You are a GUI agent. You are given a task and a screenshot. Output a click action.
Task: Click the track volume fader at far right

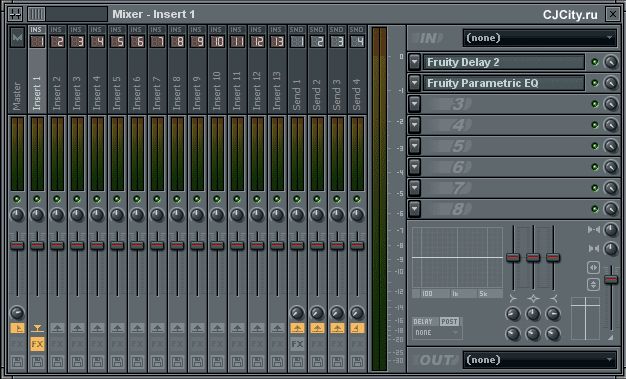(611, 279)
